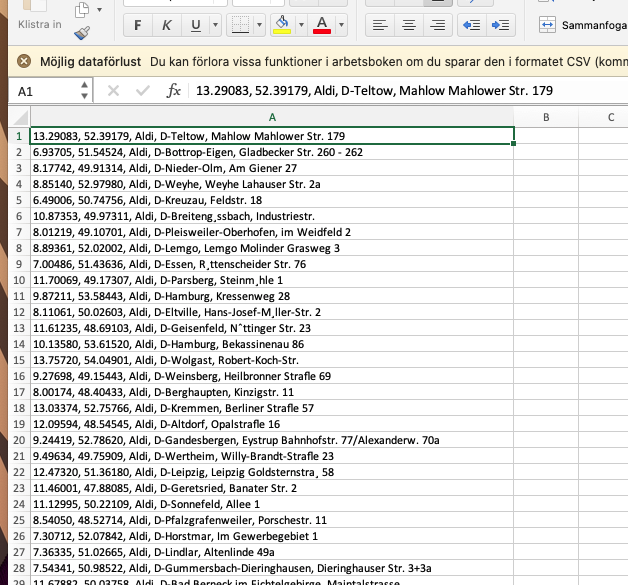Viewport: 628px width, 585px height.
Task: Open the cell borders tool
Action: pyautogui.click(x=243, y=24)
